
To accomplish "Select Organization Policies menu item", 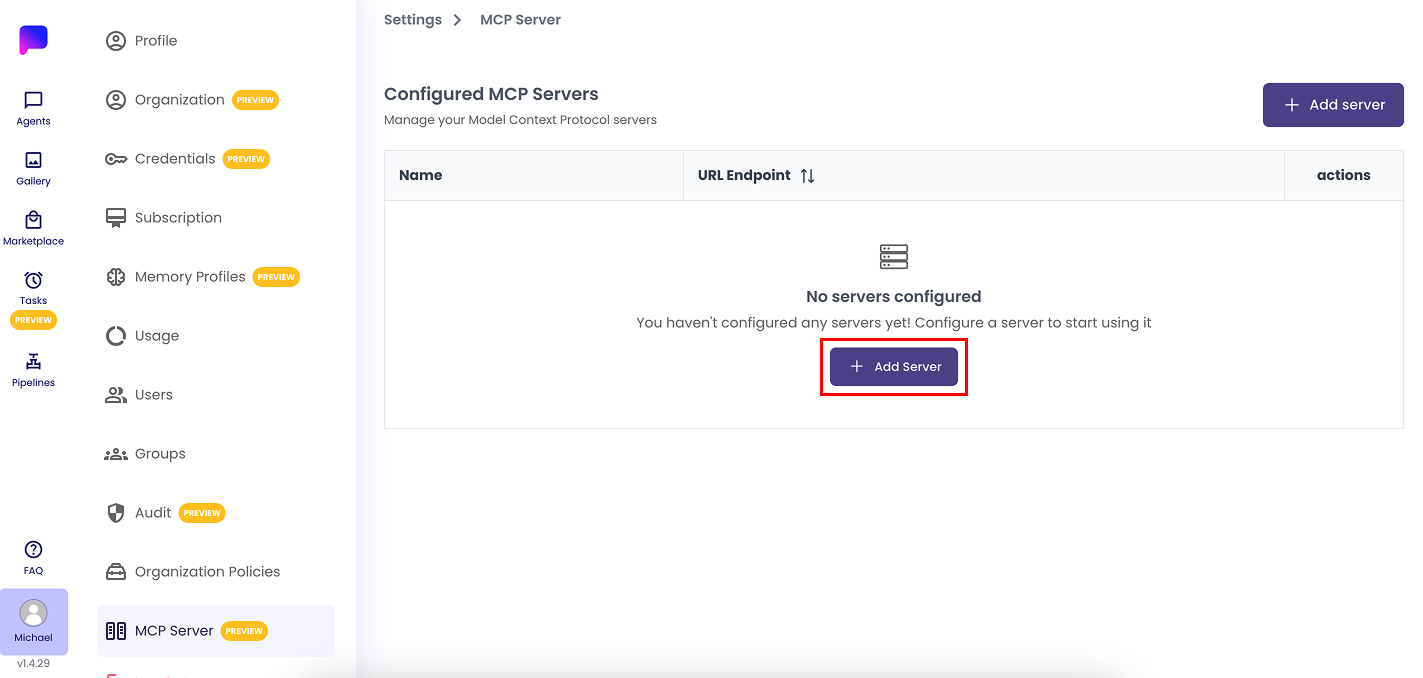I will (x=216, y=572).
